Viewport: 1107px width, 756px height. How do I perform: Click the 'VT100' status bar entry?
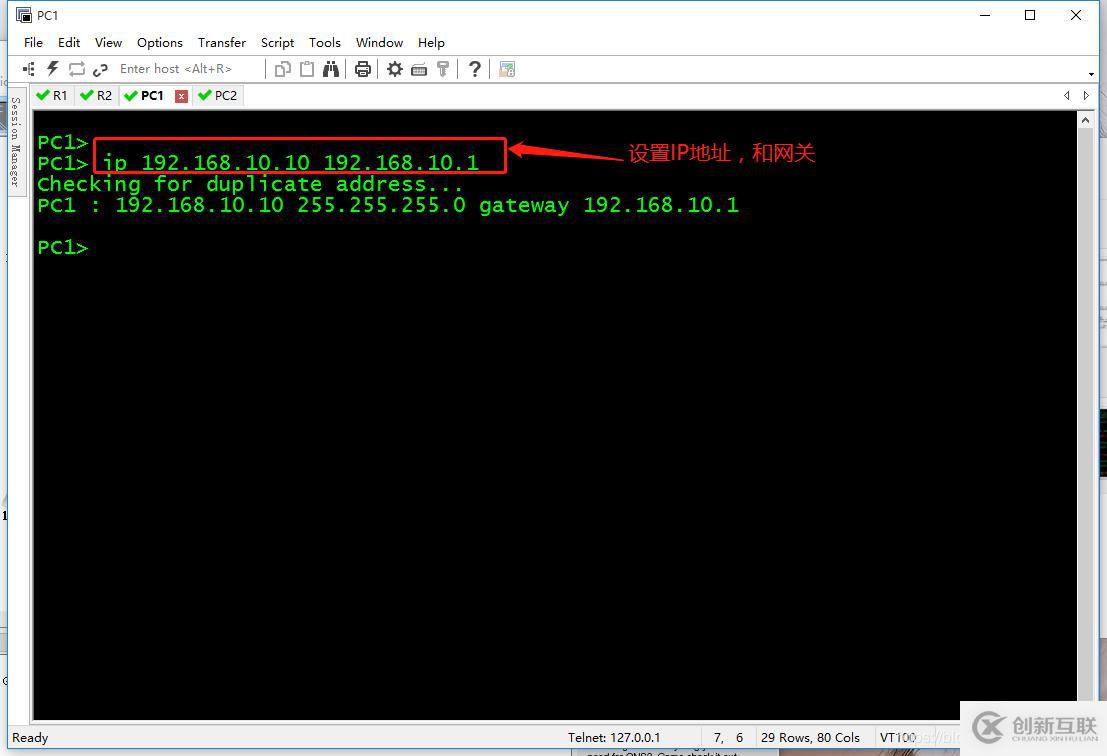click(897, 738)
